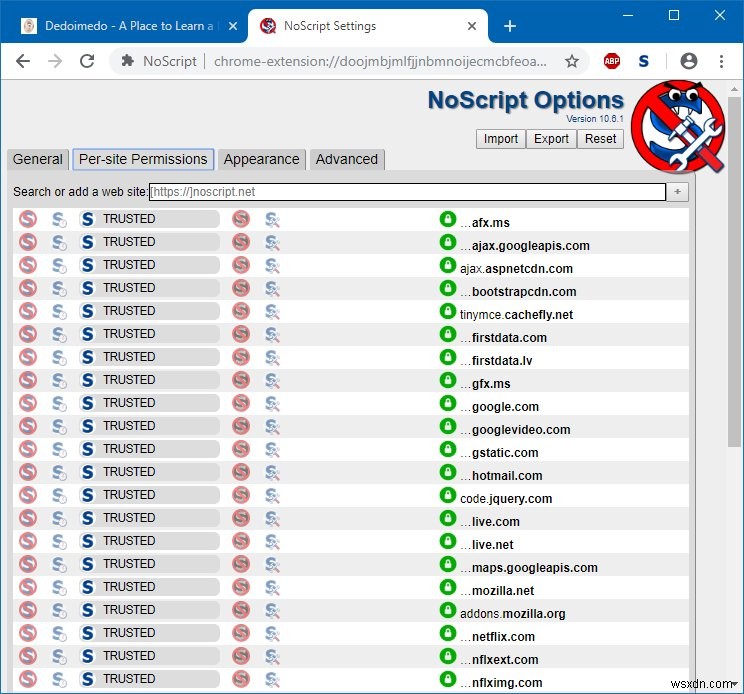This screenshot has width=744, height=694.
Task: Select TRUSTED preset for gfx.ms
Action: point(149,380)
